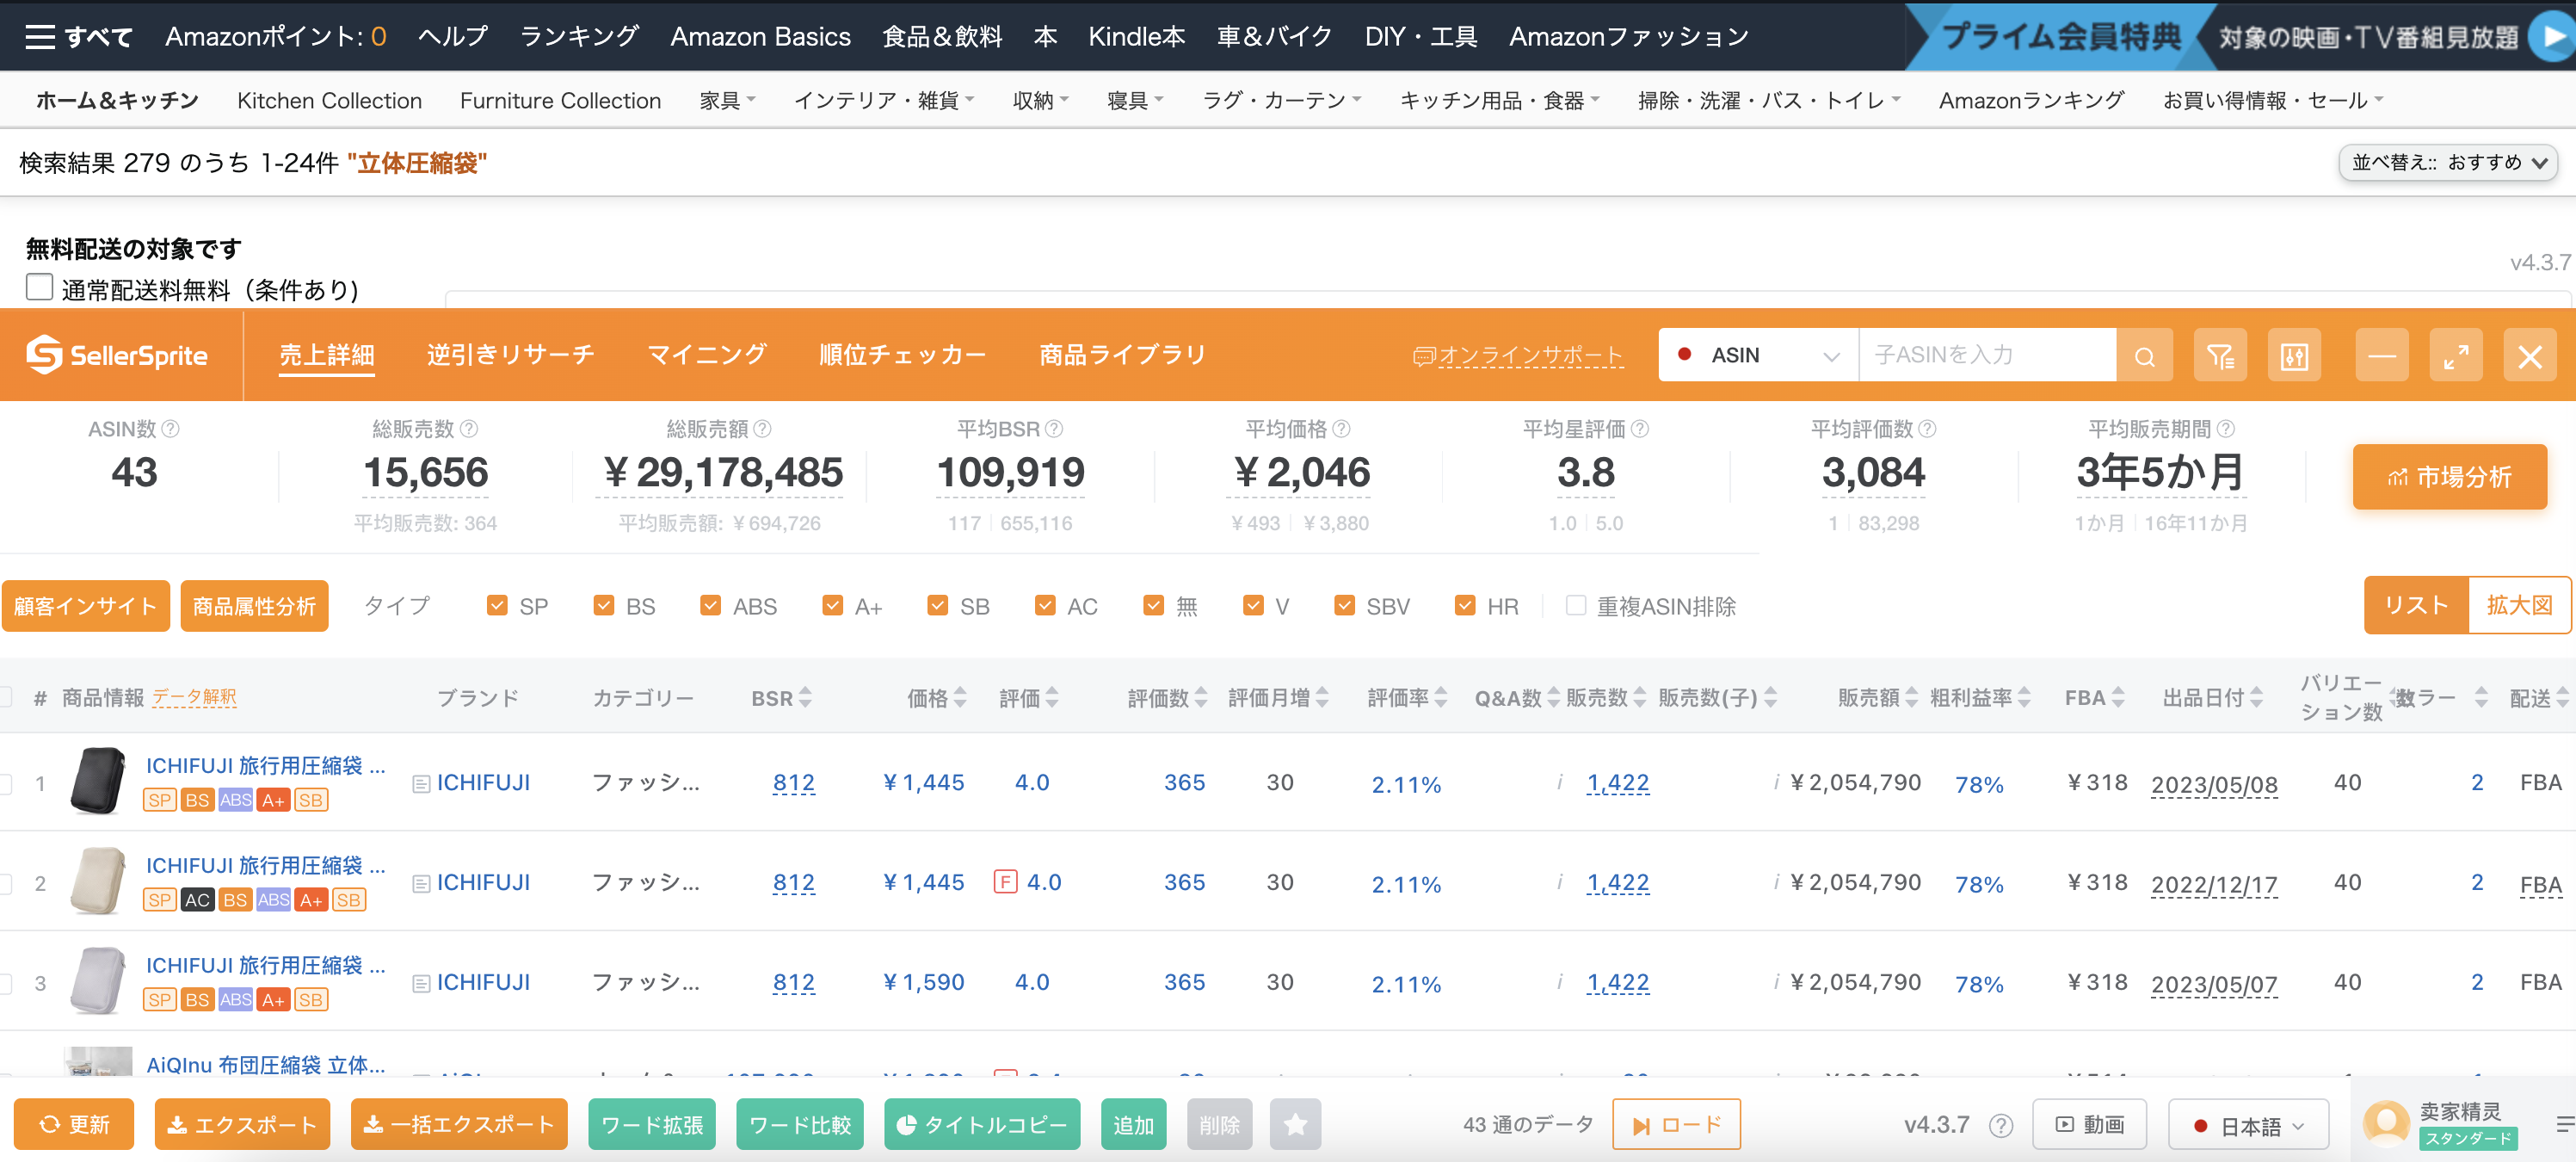Check 通常配送料無料 checkbox

(x=39, y=287)
